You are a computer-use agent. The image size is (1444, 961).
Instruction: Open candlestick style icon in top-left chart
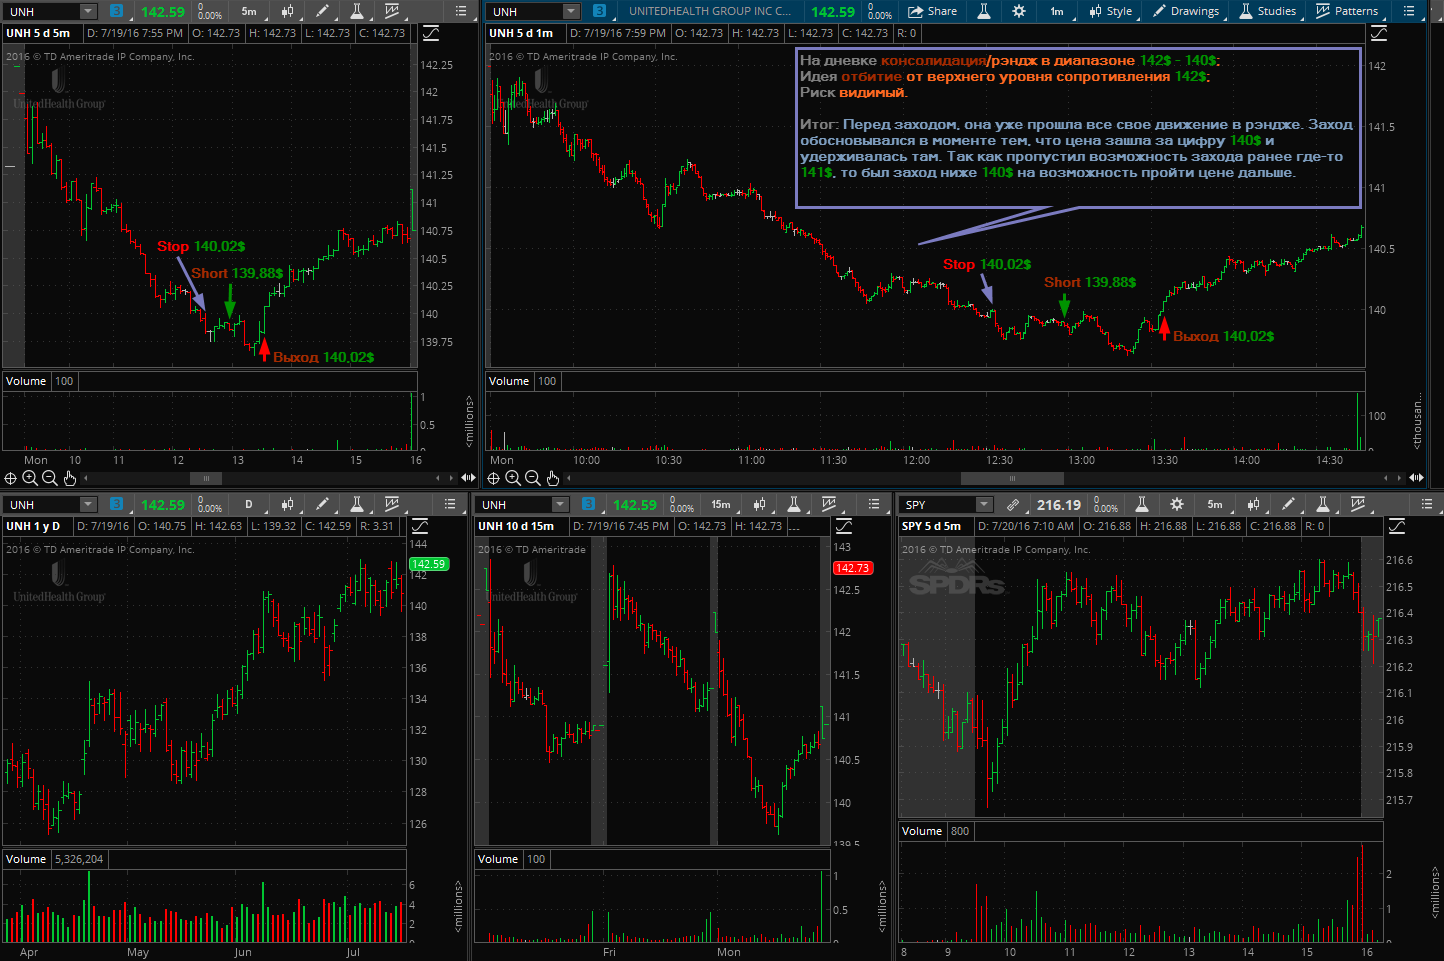pyautogui.click(x=287, y=11)
